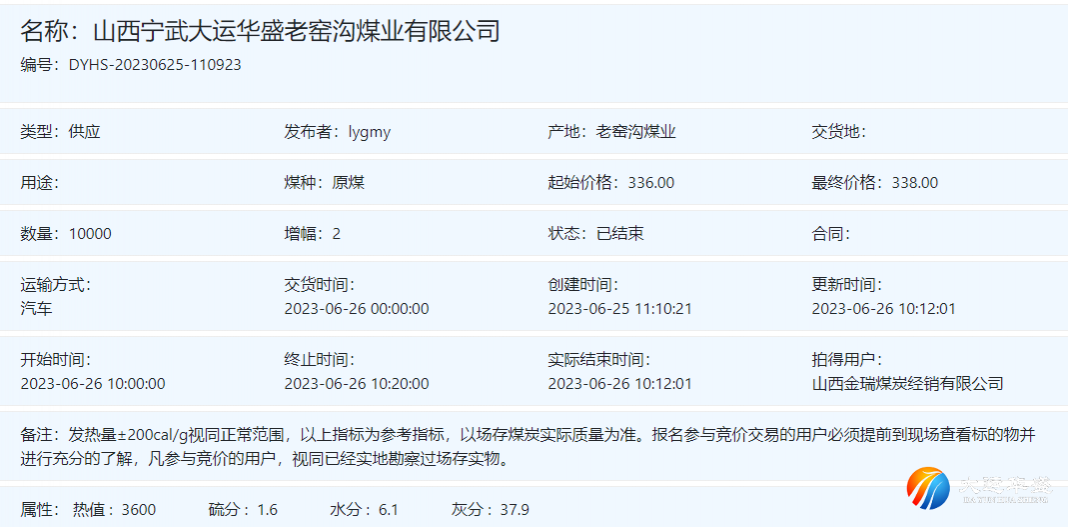This screenshot has height=527, width=1068.
Task: Click the quantity value 10000
Action: [x=90, y=234]
